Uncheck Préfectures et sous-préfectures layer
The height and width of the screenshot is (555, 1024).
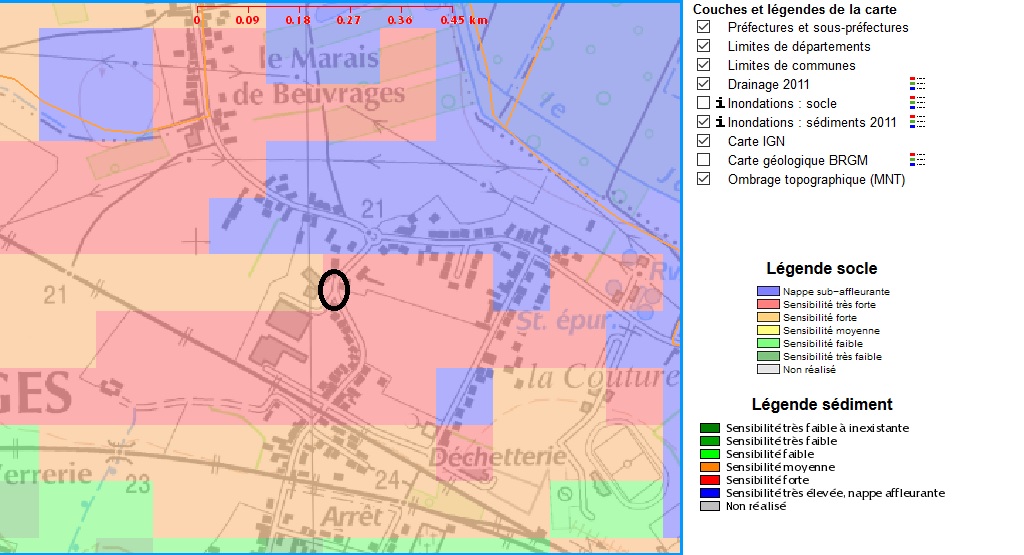(x=703, y=27)
